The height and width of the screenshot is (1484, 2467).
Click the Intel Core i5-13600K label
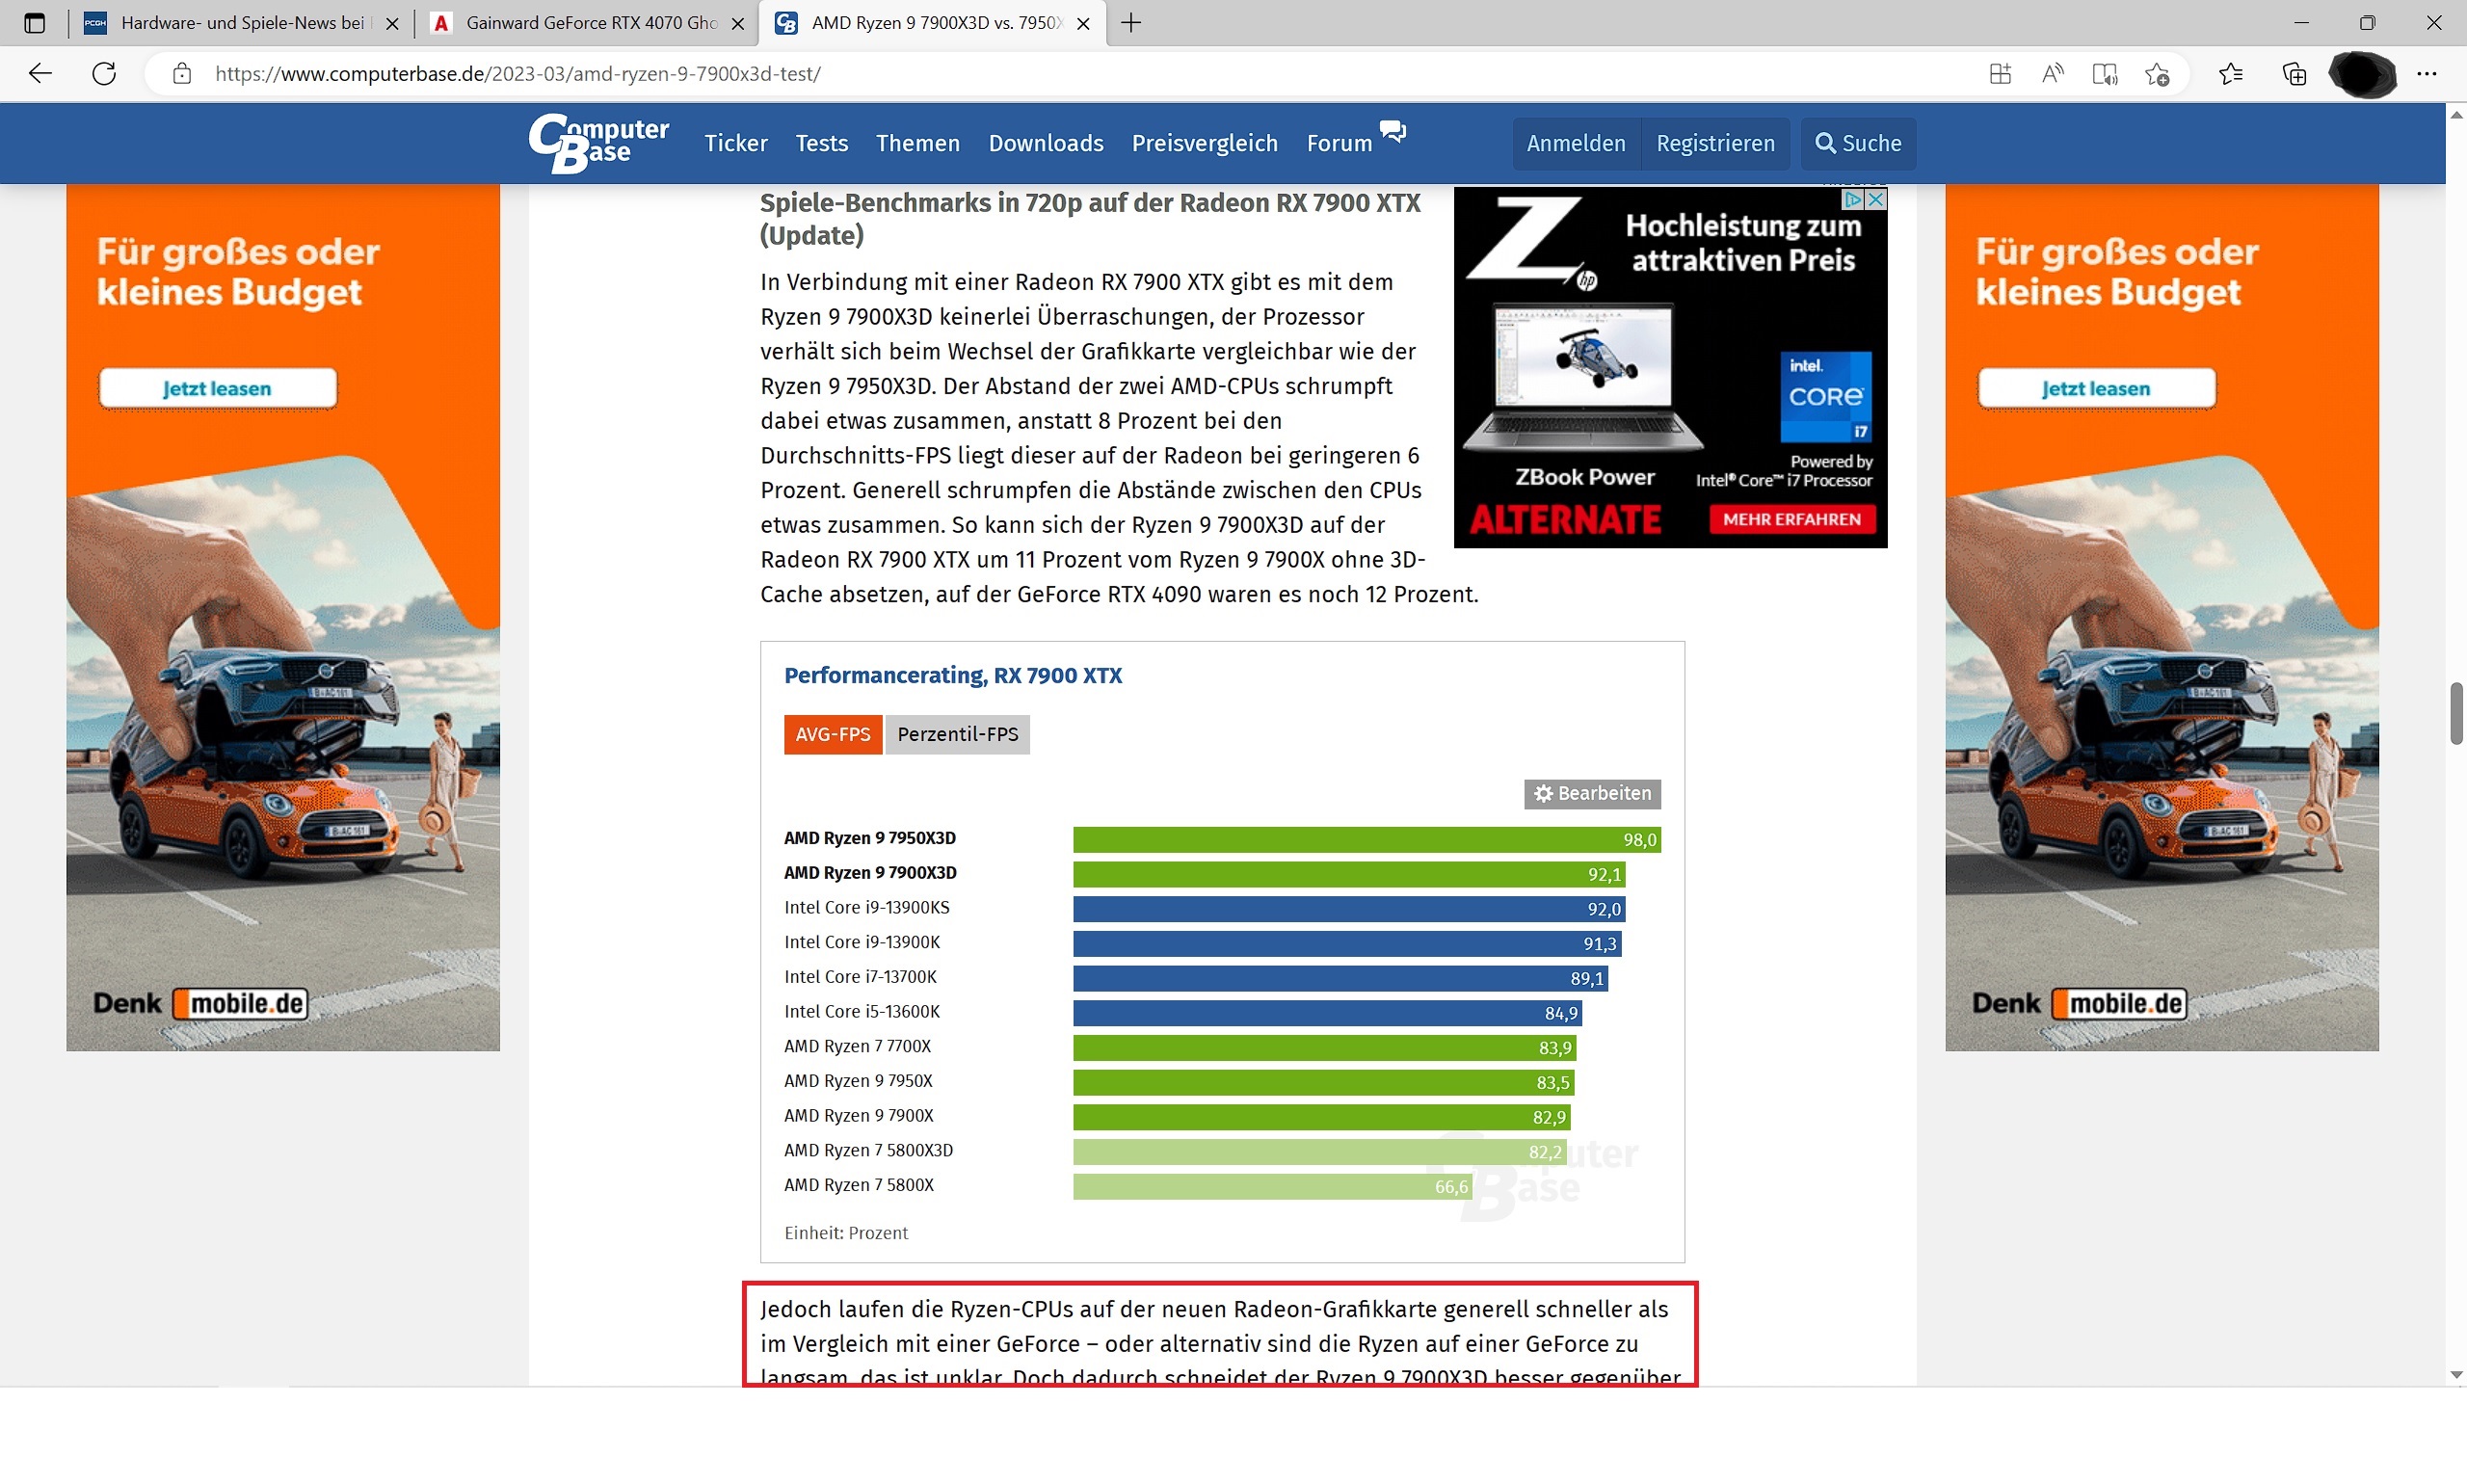click(x=862, y=1011)
